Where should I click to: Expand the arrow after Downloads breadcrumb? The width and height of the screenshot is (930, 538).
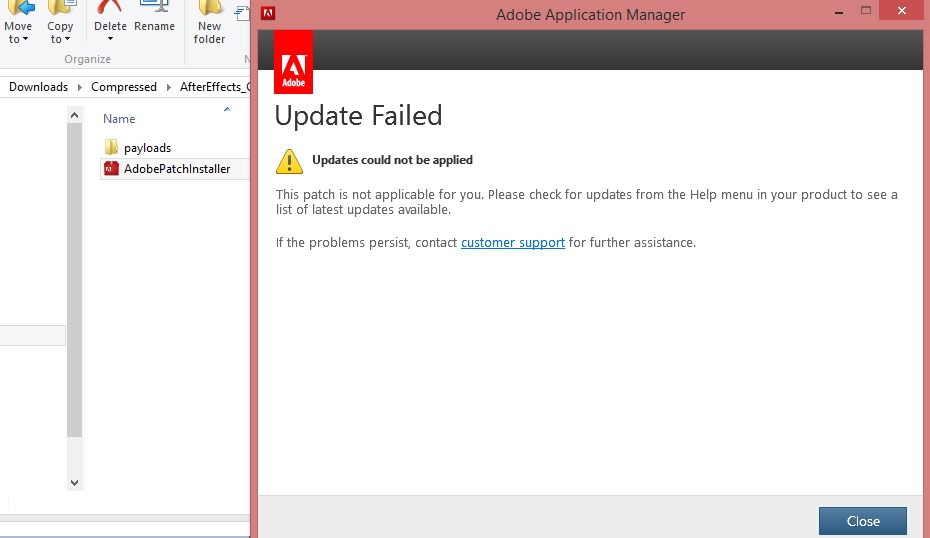click(x=79, y=87)
